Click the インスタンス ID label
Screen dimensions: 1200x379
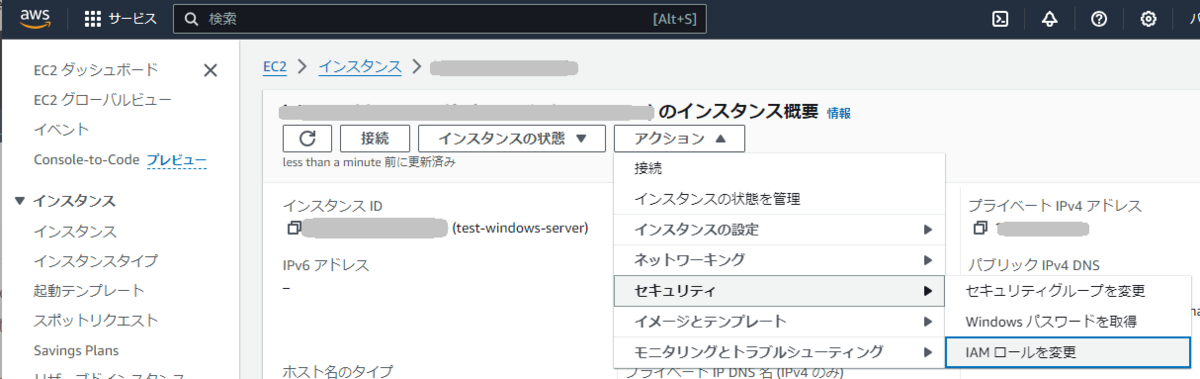(333, 206)
